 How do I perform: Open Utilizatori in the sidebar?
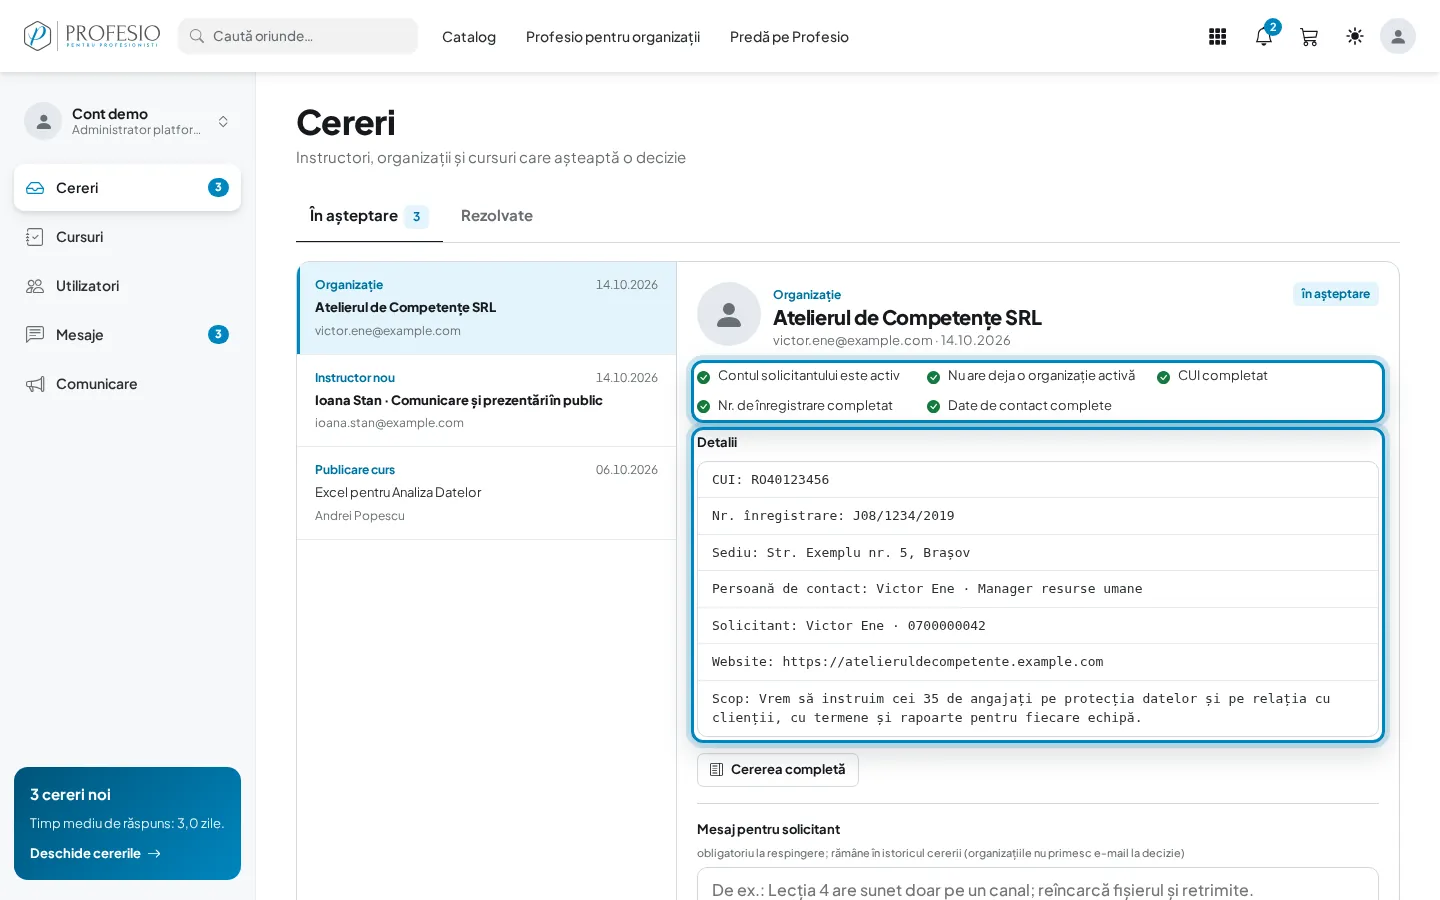127,286
